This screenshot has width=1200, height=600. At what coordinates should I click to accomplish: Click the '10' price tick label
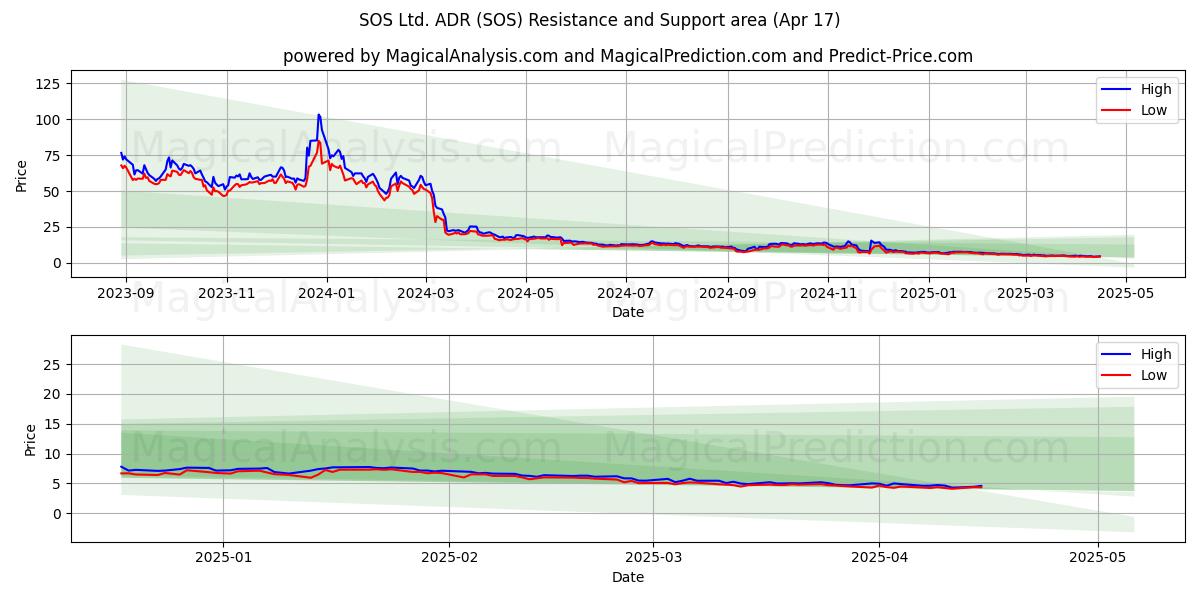click(x=54, y=454)
